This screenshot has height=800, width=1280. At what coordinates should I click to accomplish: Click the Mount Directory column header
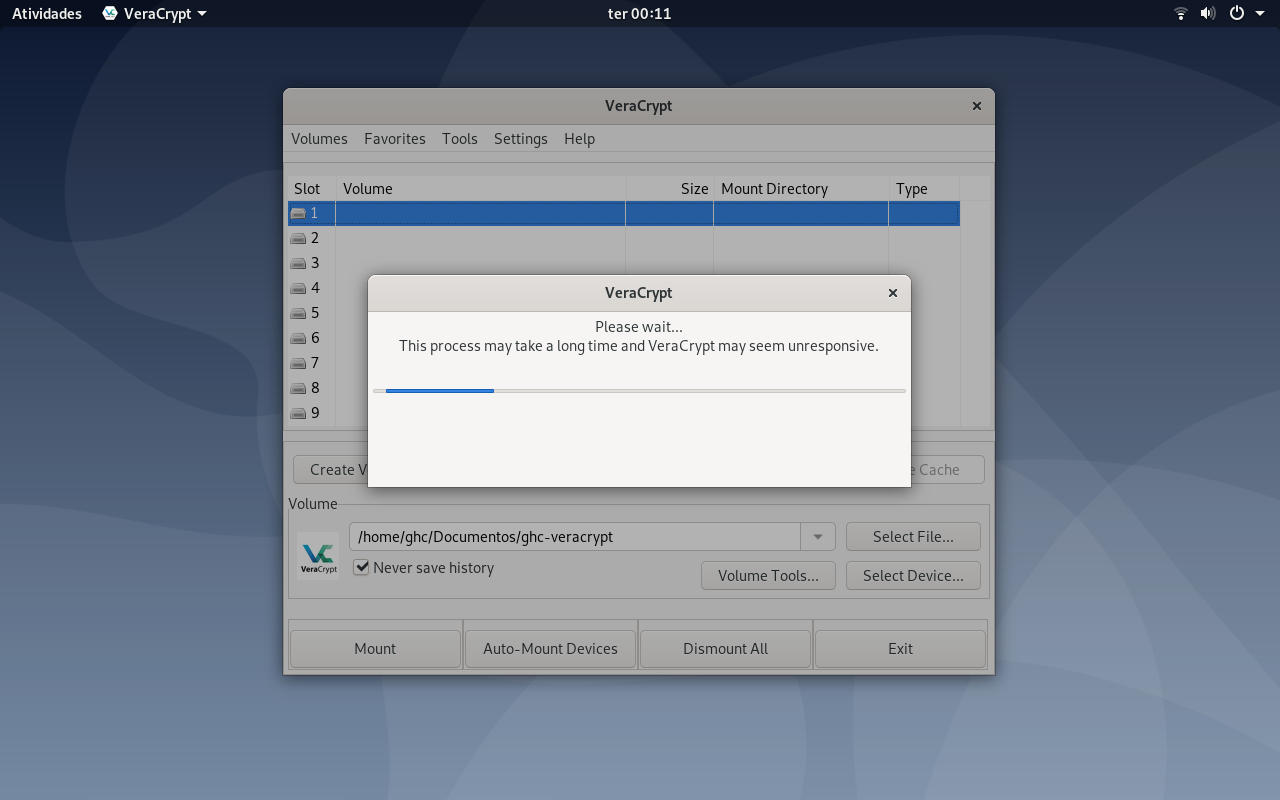801,189
